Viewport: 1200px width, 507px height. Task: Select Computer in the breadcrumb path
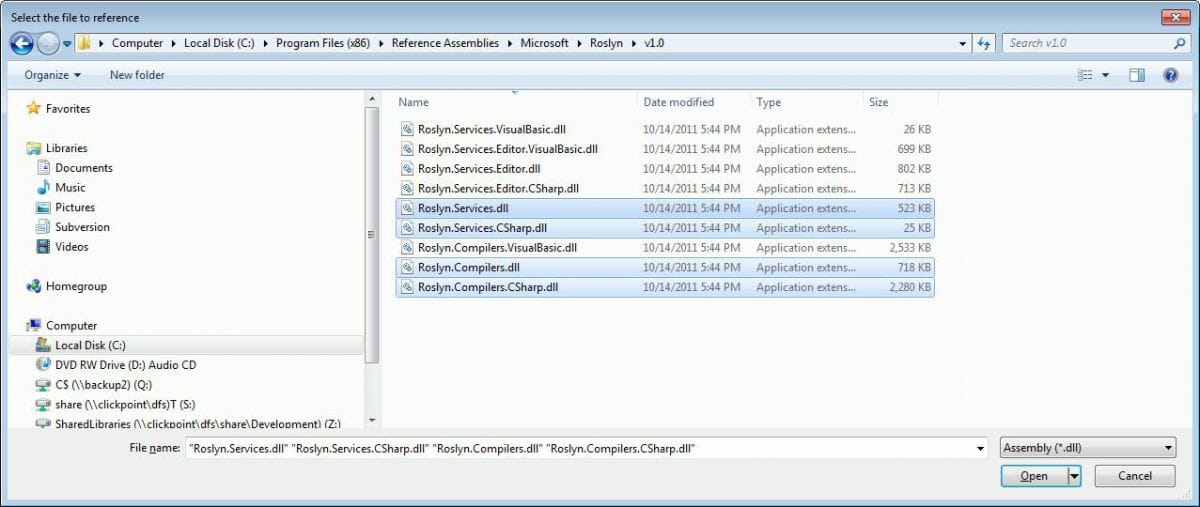coord(137,43)
